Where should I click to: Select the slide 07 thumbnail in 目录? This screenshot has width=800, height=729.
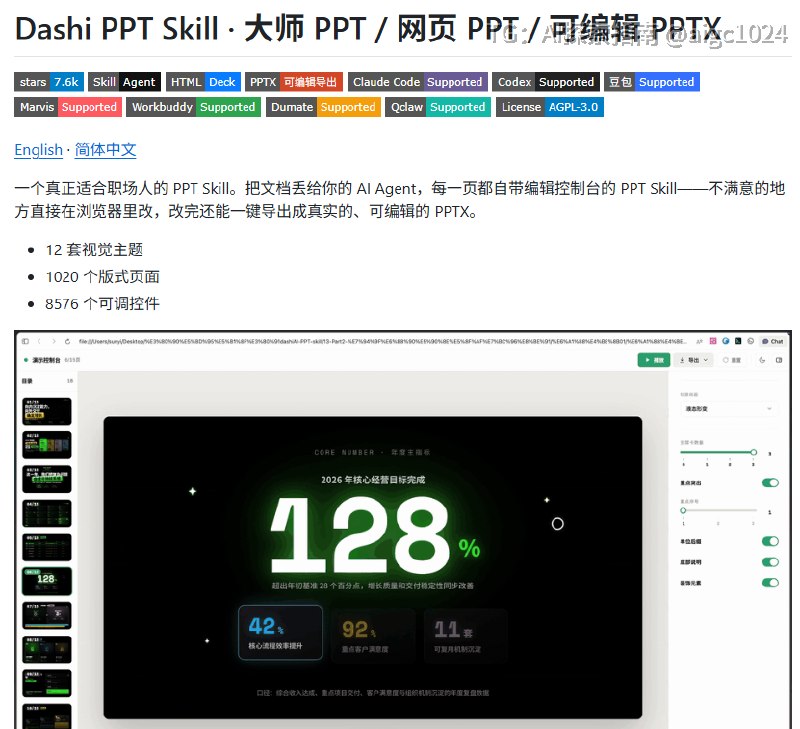pyautogui.click(x=46, y=615)
